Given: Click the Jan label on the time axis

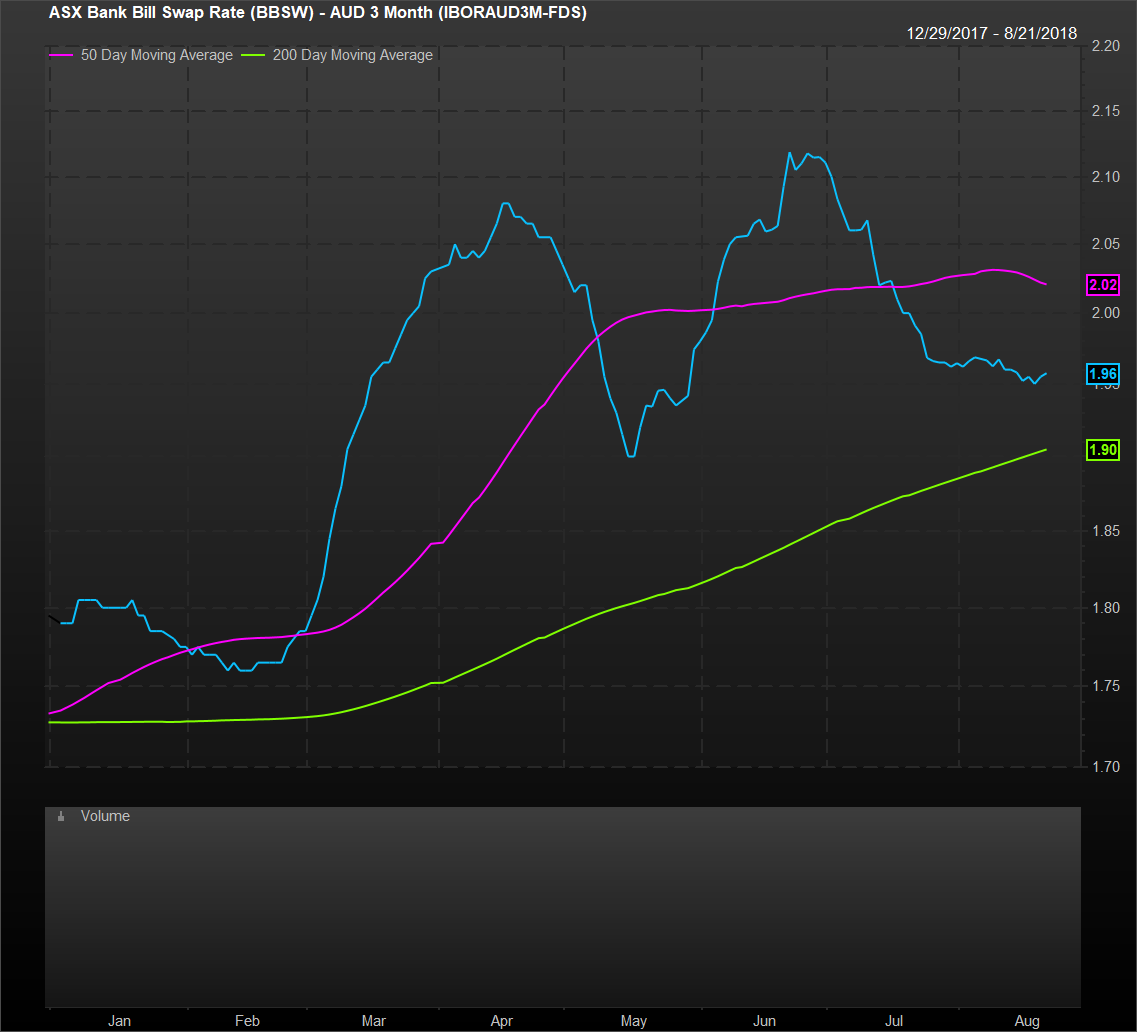Looking at the screenshot, I should coord(119,1021).
